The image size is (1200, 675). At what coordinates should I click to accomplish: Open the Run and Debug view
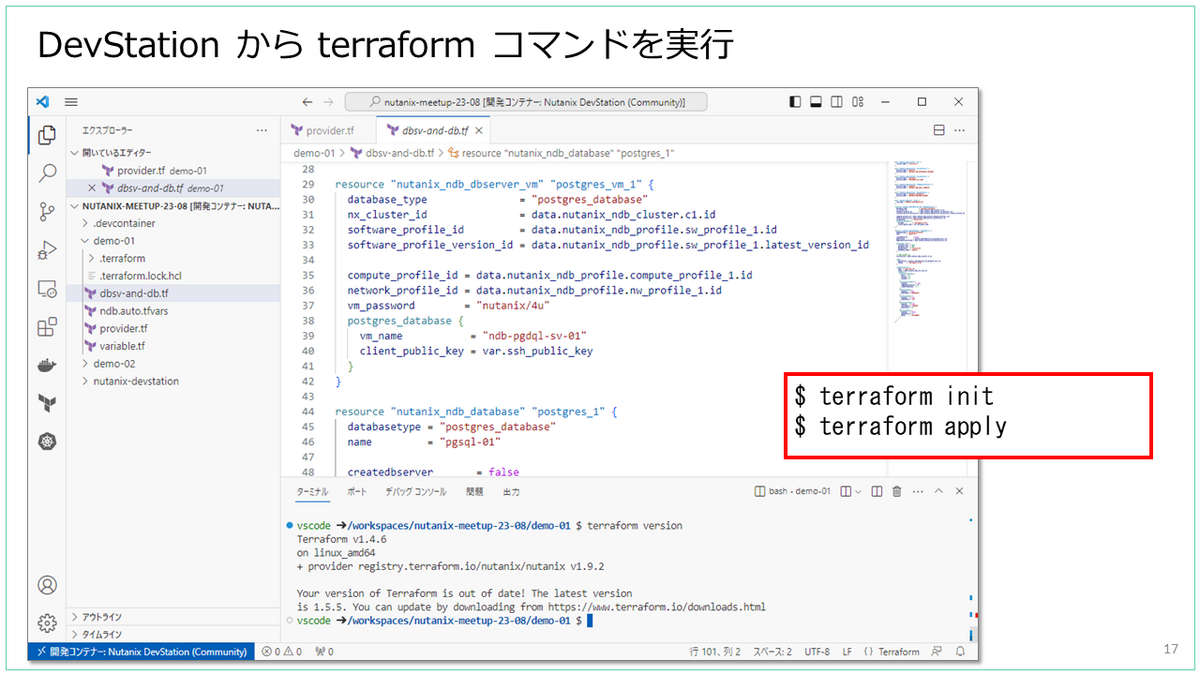pyautogui.click(x=46, y=250)
